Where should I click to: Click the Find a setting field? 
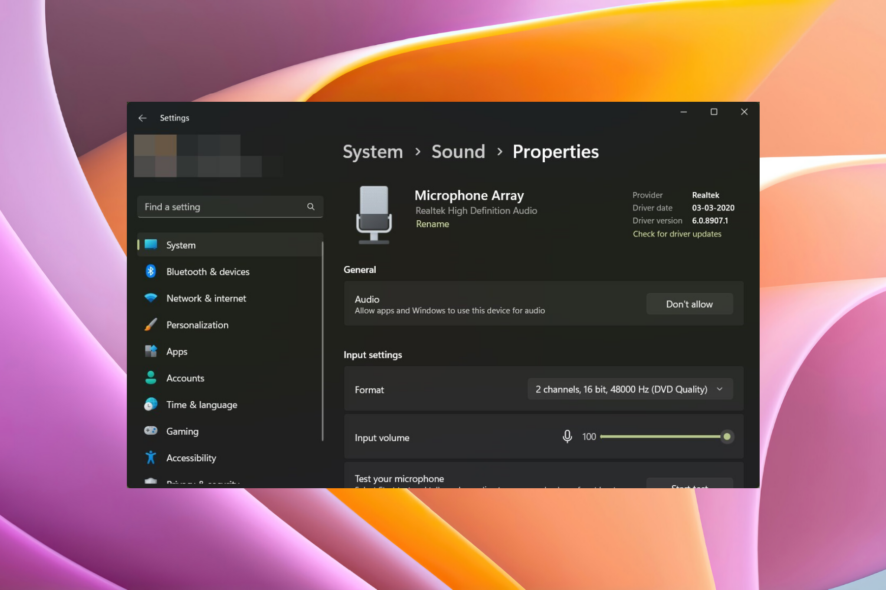[230, 207]
